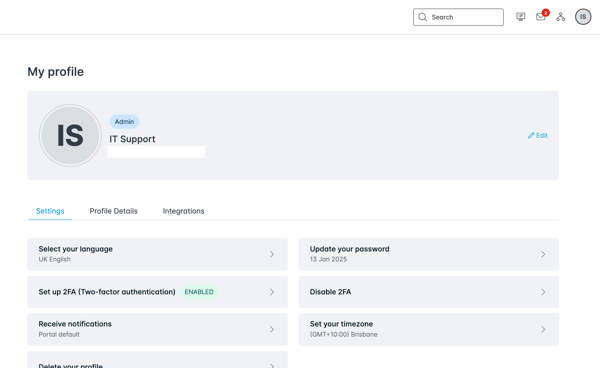
Task: Switch to the Settings tab
Action: tap(50, 211)
